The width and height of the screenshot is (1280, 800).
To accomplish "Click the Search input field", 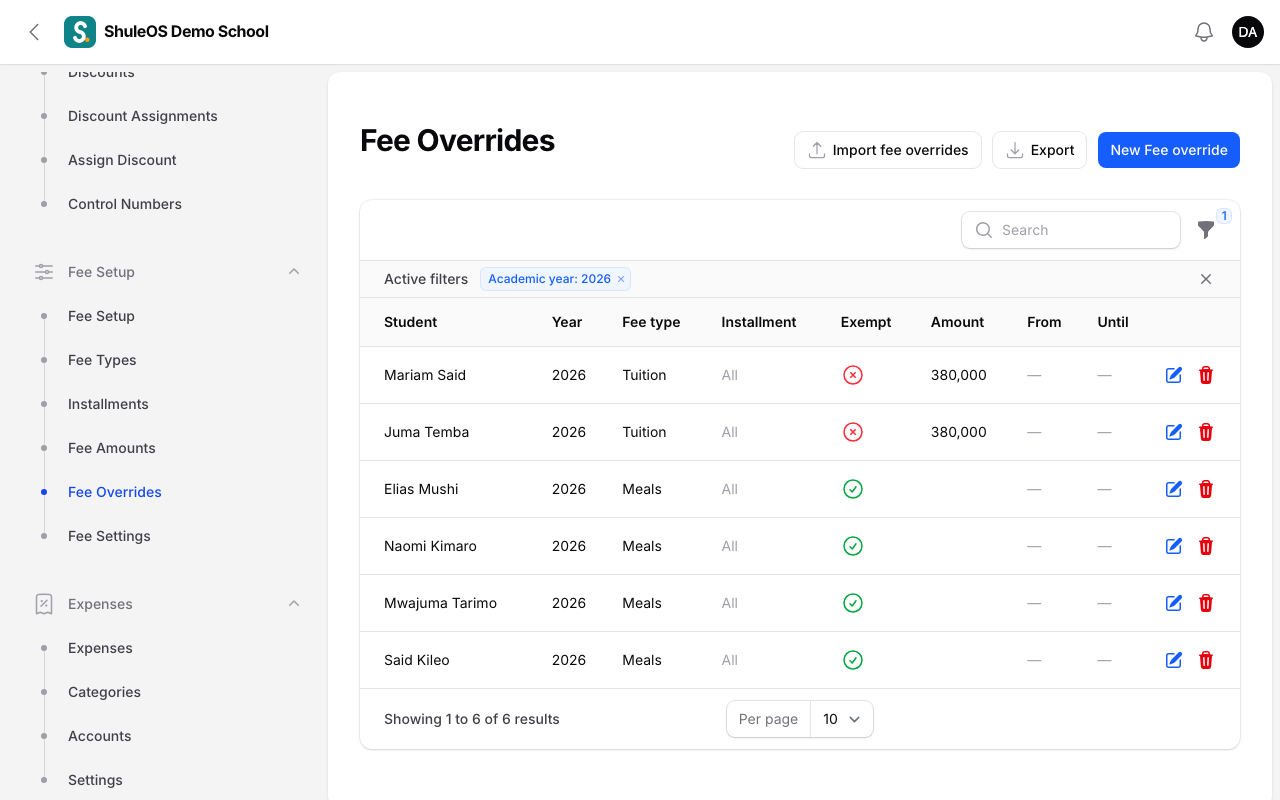I will (x=1071, y=230).
